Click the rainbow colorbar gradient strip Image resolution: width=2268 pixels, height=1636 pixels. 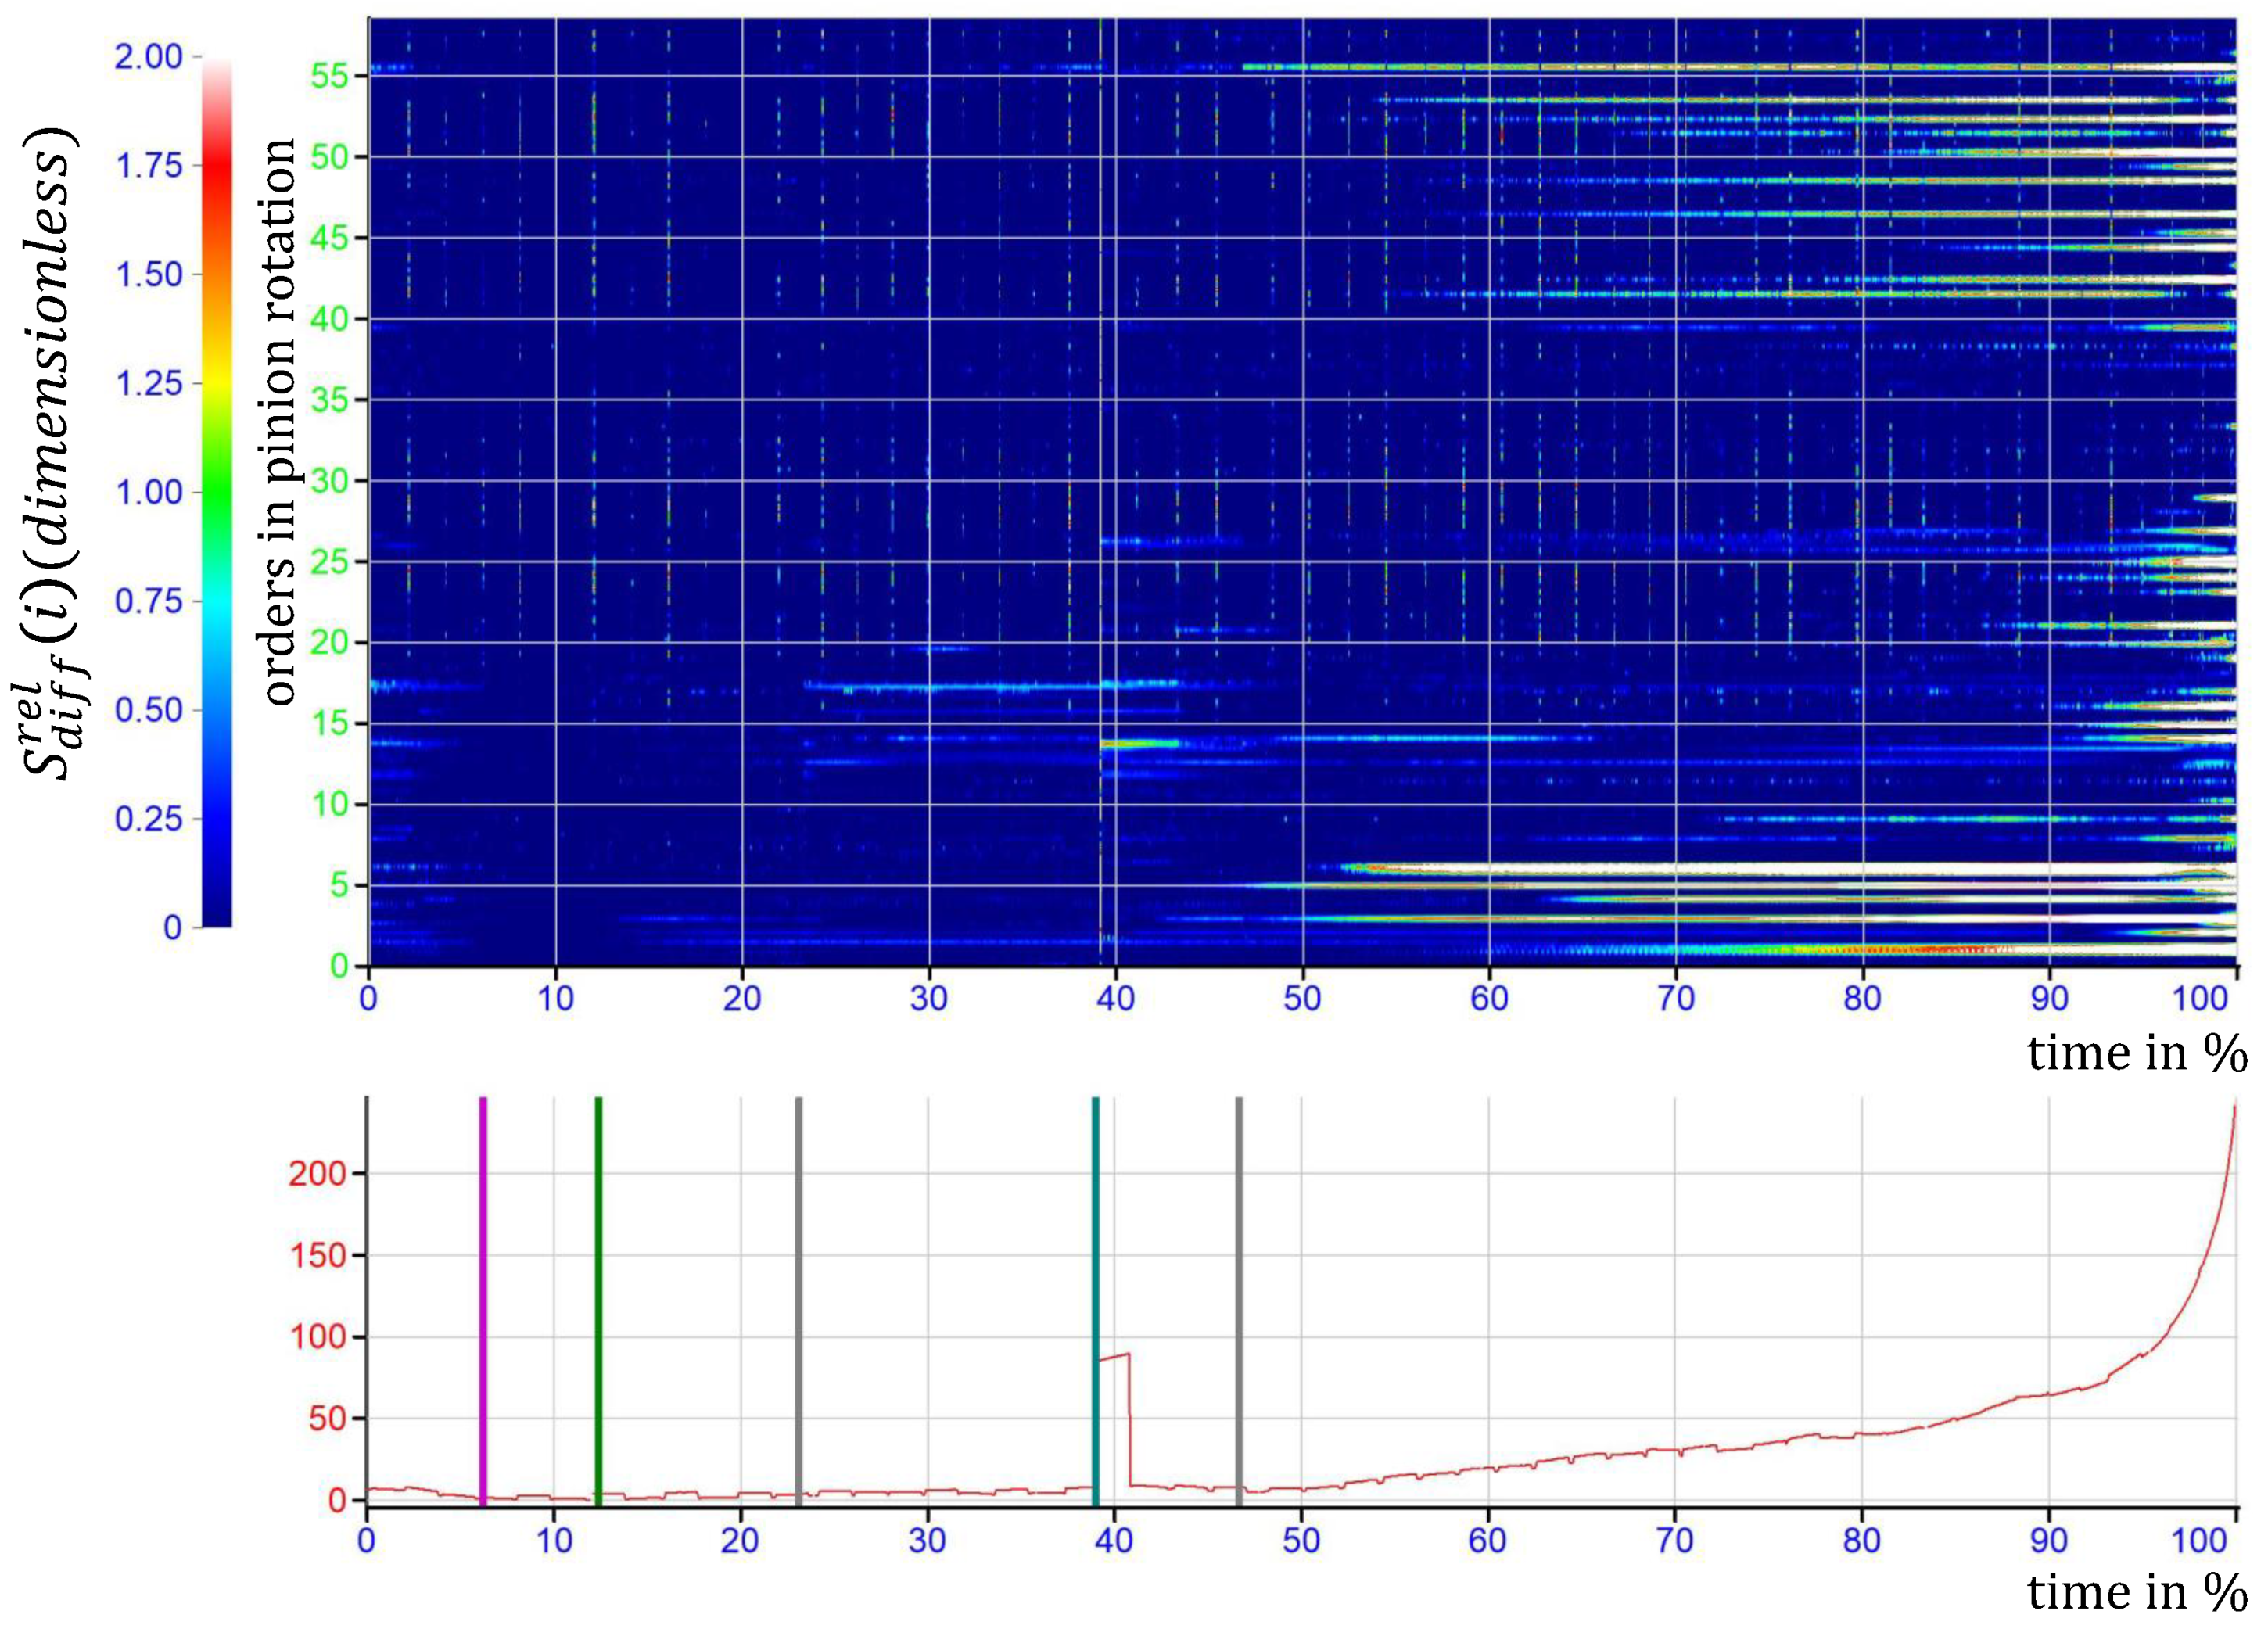tap(217, 492)
